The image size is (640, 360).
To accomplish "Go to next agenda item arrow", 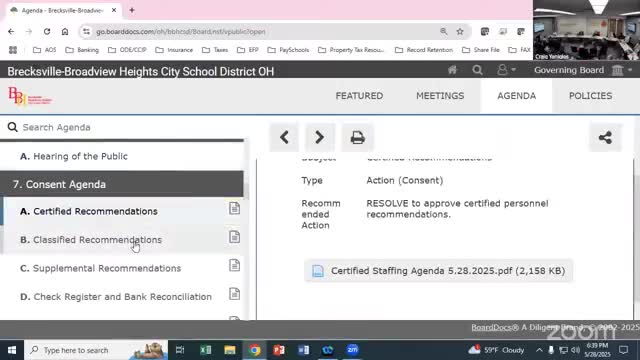I will [x=320, y=138].
